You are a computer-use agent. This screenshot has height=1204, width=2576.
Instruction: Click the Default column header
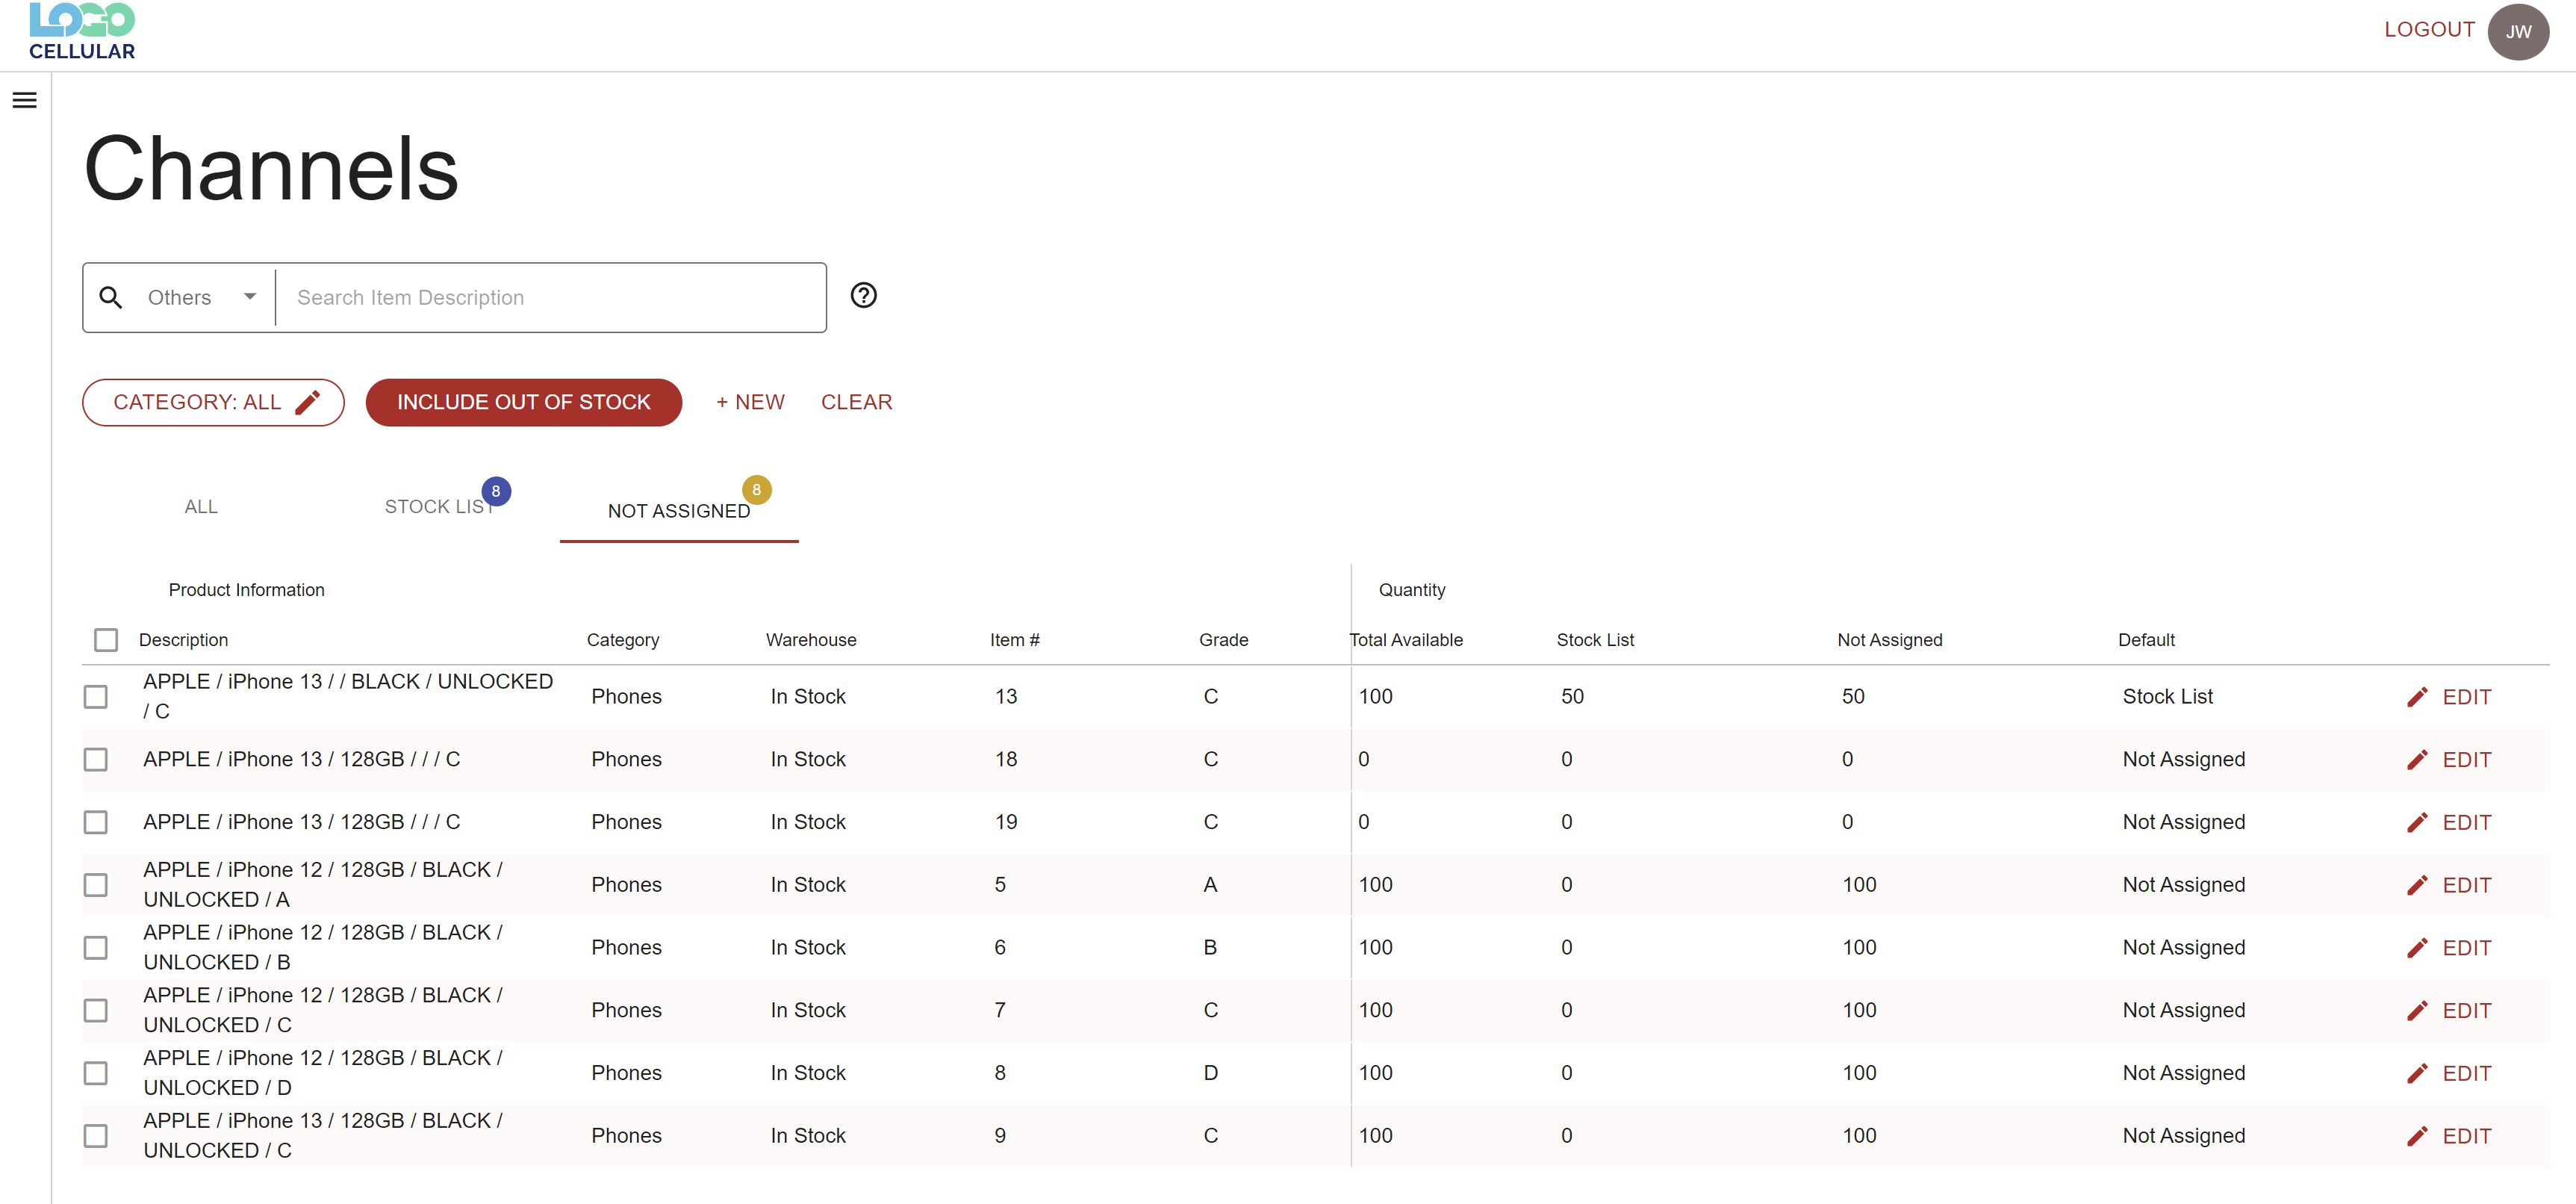coord(2146,640)
